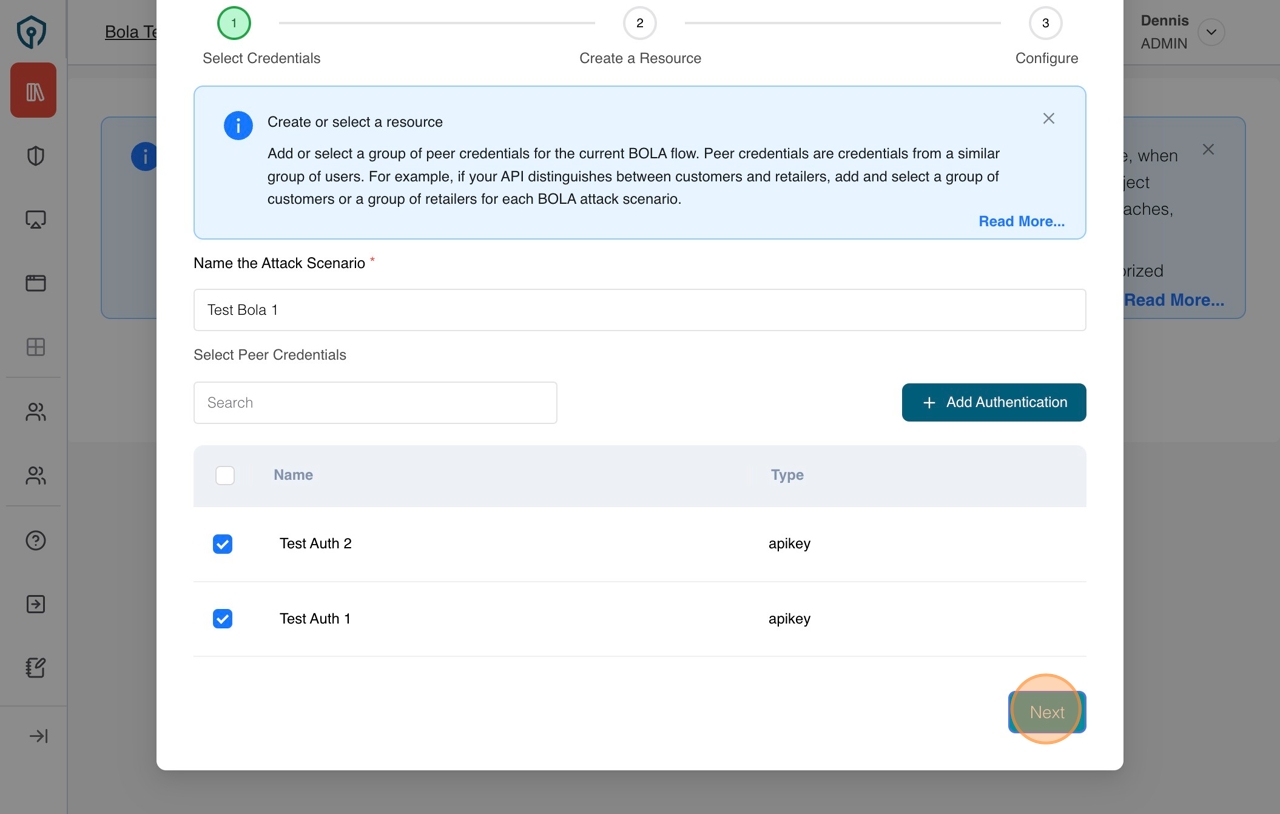Toggle the select-all header checkbox
1280x814 pixels.
point(225,476)
